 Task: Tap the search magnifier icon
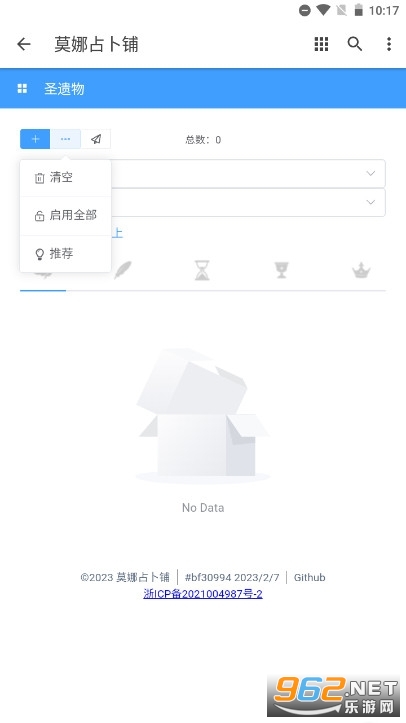(x=354, y=44)
